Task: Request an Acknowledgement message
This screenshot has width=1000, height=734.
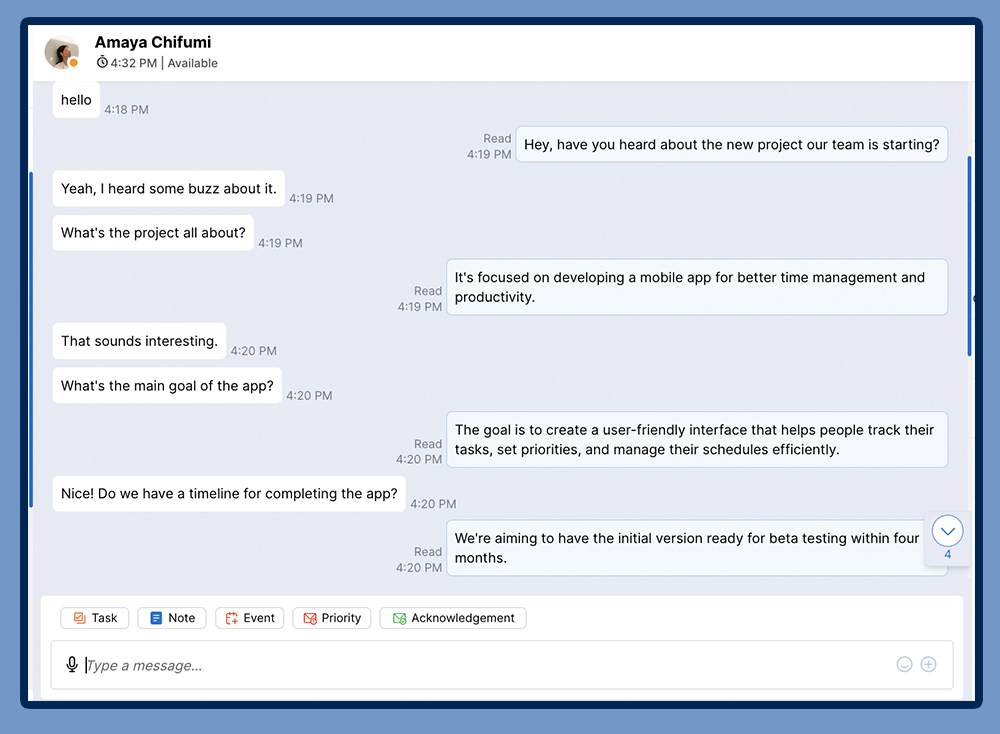Action: point(453,618)
